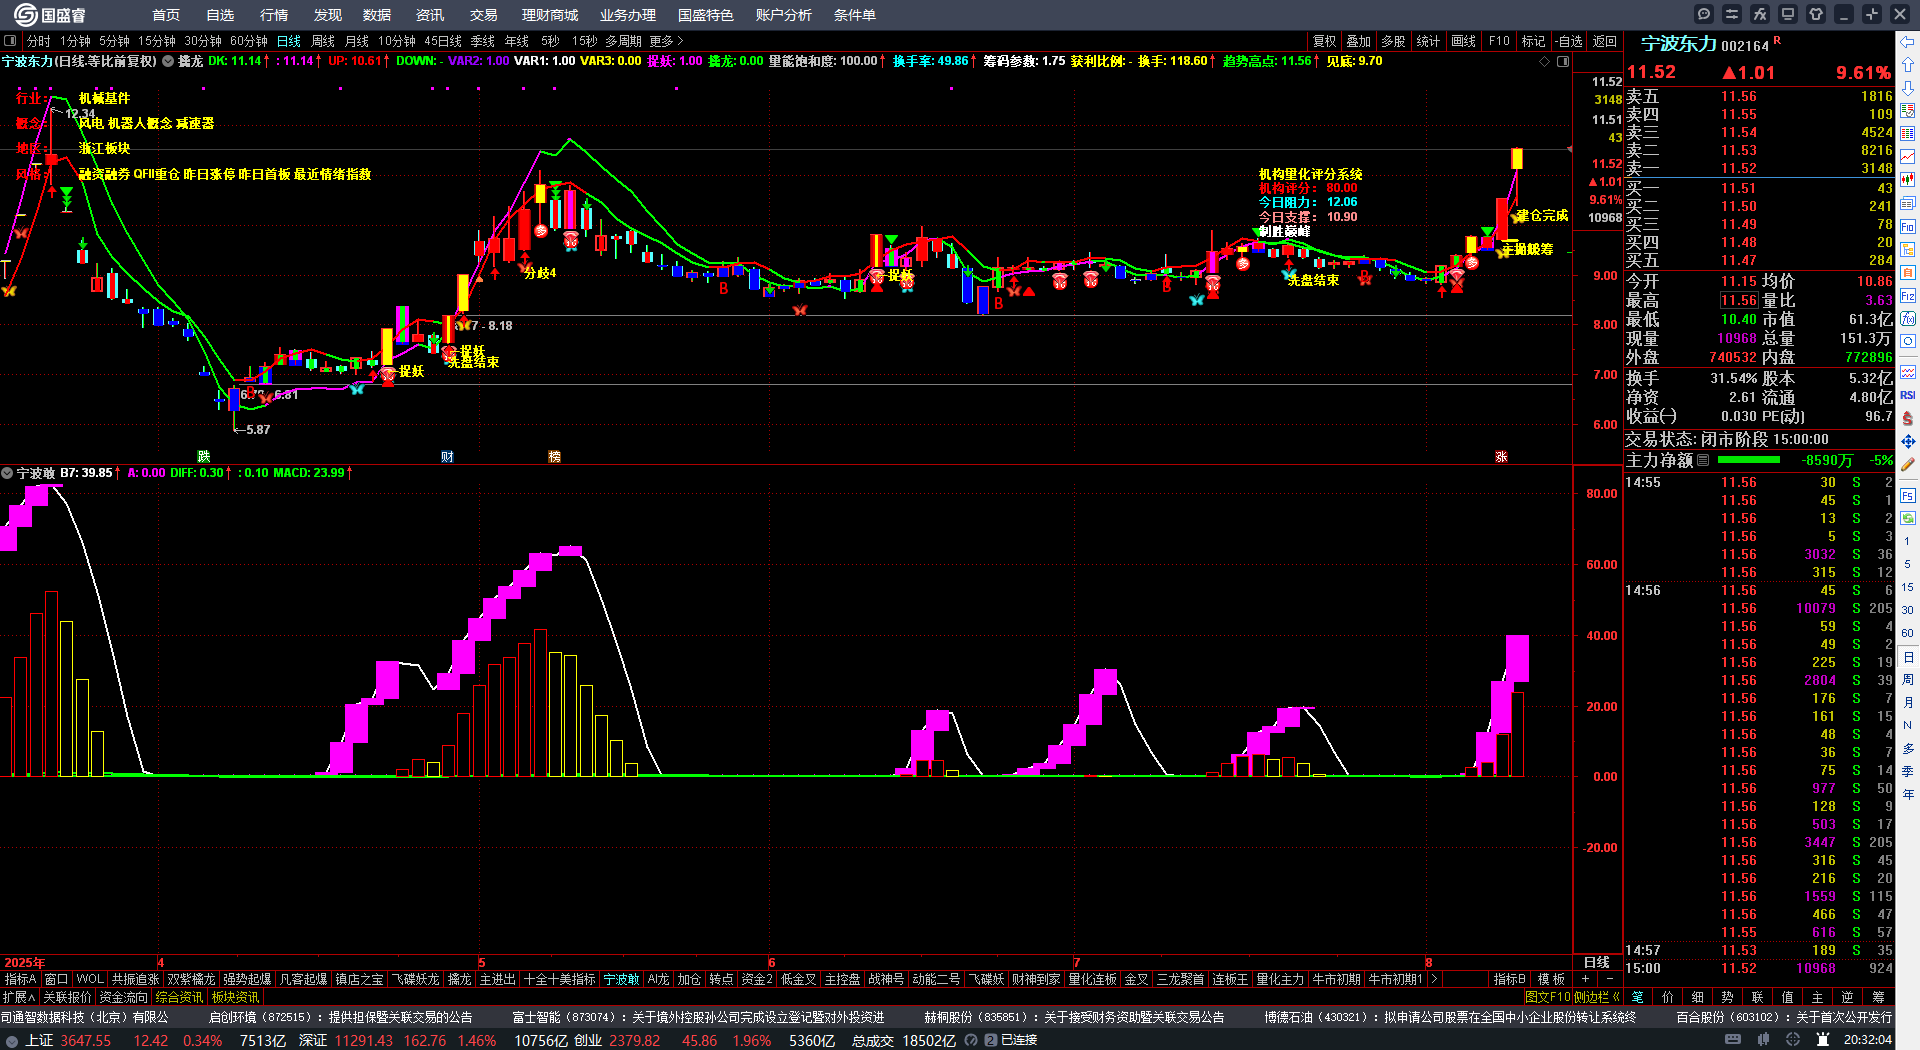Expand more indicator tabs with the > arrow
Screen dimensions: 1920x1050
point(1434,979)
